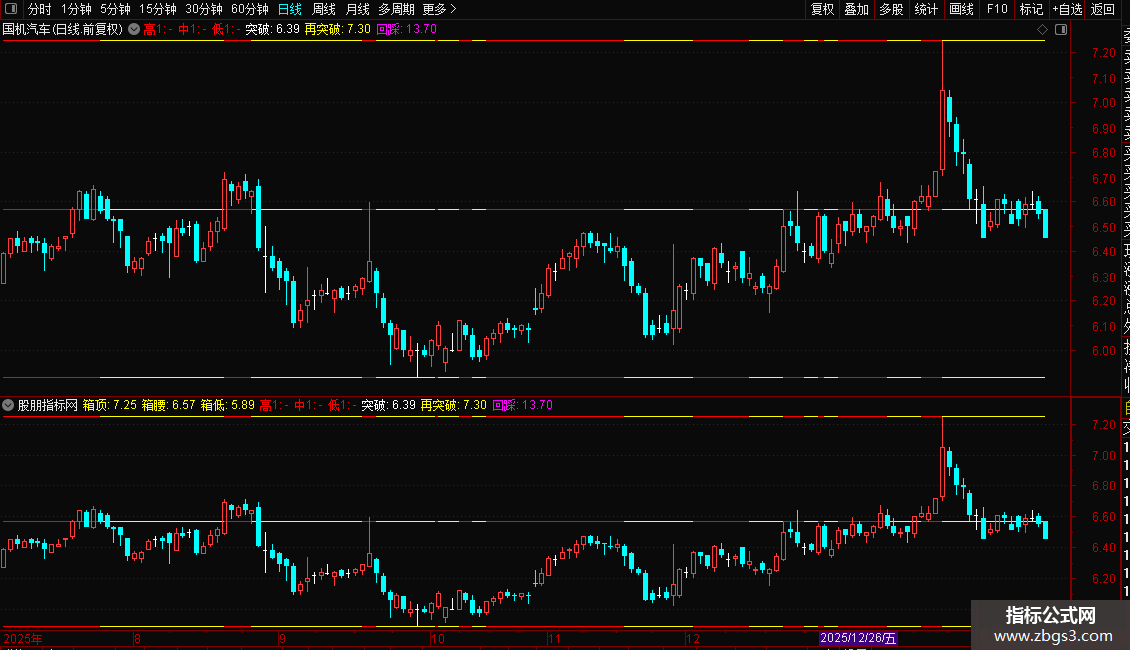Add stock via +自选 button
Viewport: 1130px width, 650px height.
point(1067,9)
